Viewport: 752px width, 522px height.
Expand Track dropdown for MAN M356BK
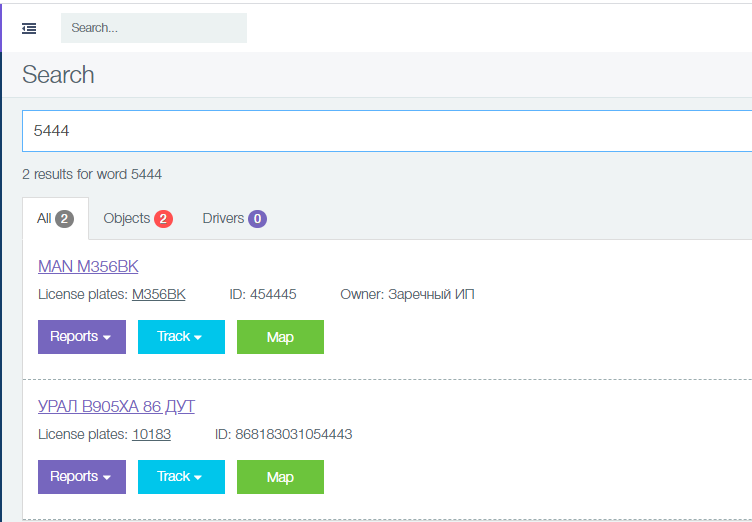pyautogui.click(x=181, y=337)
